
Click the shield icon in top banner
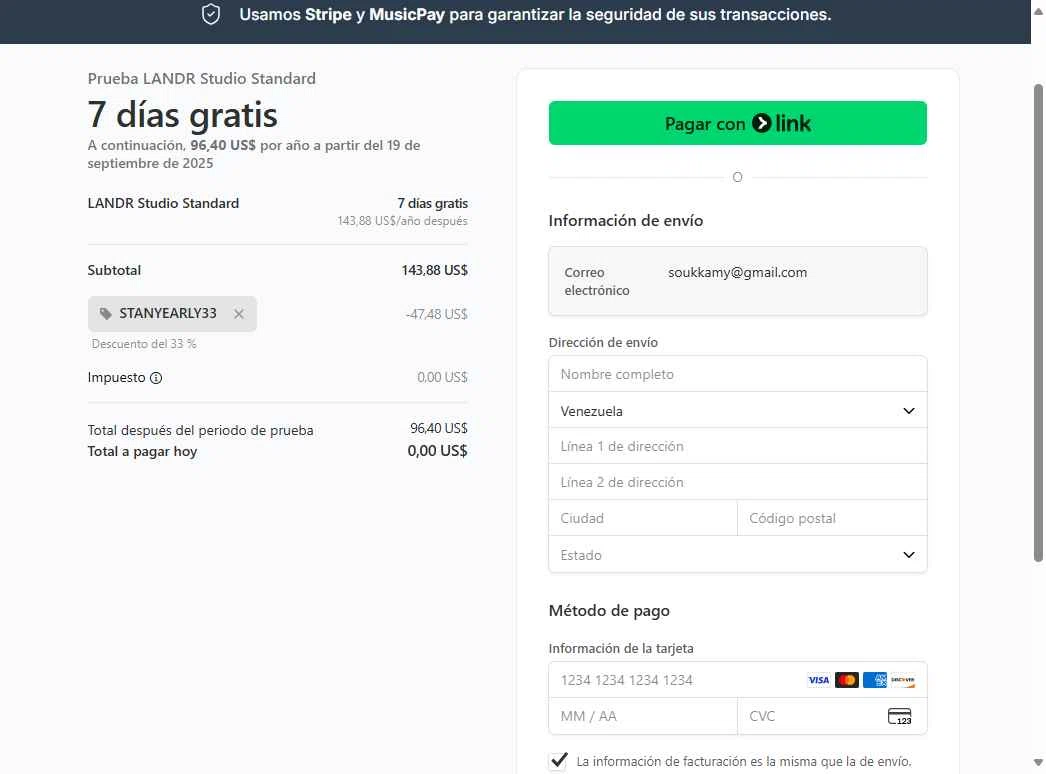tap(211, 14)
